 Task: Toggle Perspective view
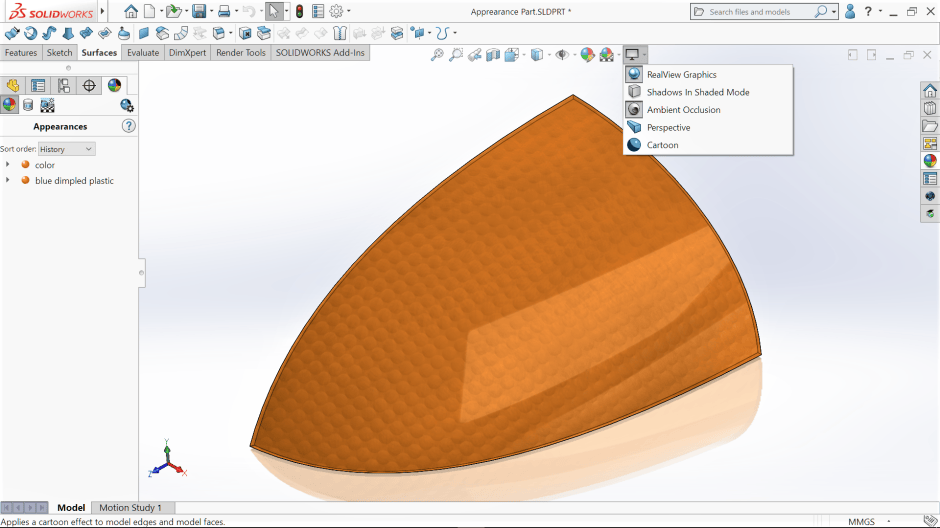(x=708, y=127)
